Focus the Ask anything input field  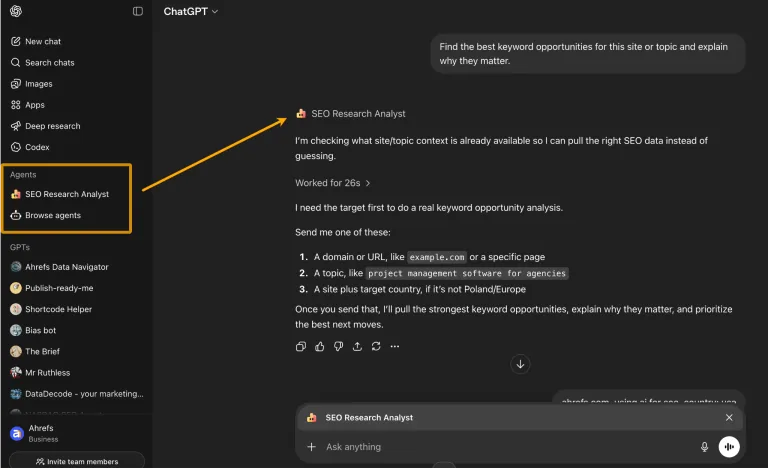(509, 446)
